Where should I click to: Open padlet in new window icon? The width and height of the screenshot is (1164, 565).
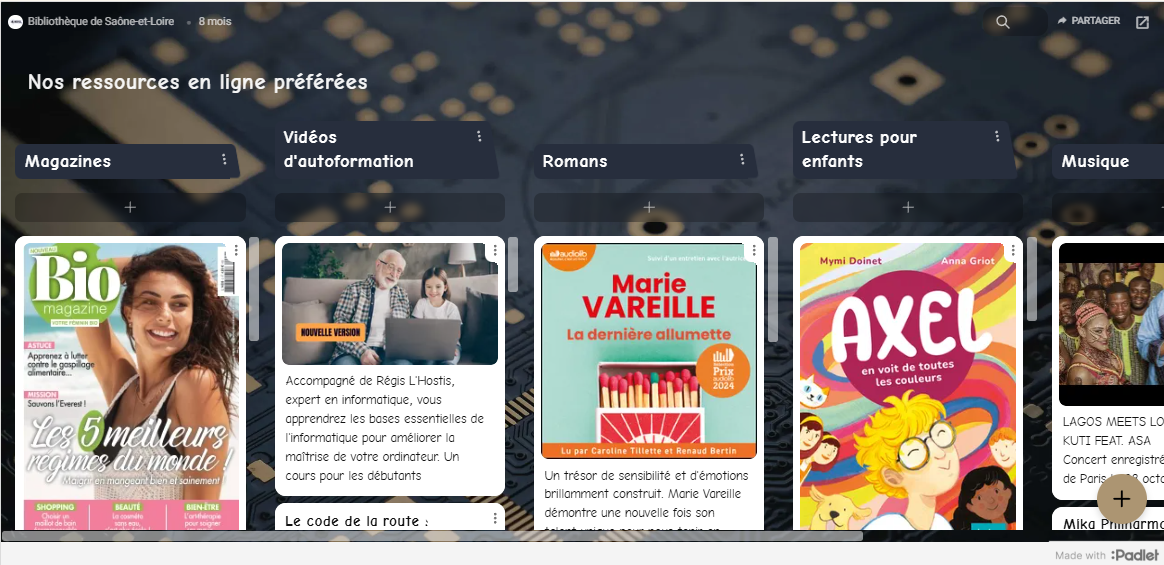pyautogui.click(x=1142, y=22)
